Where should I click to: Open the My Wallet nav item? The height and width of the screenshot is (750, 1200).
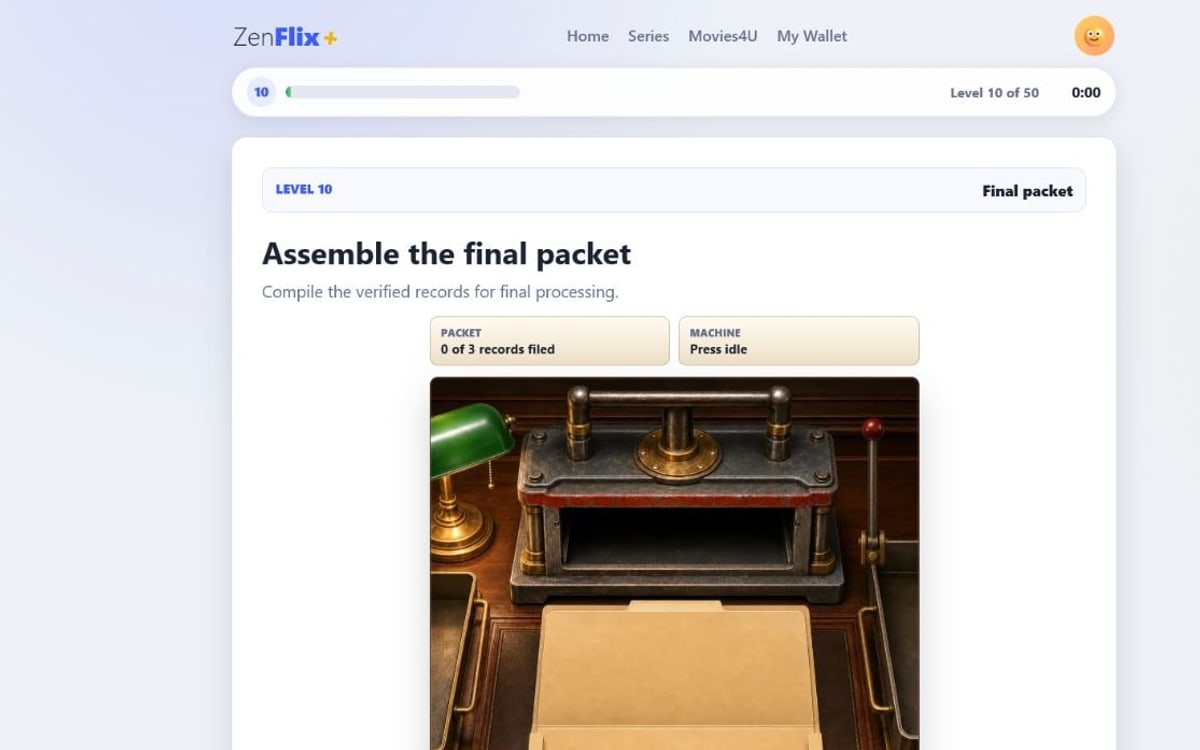pyautogui.click(x=811, y=36)
